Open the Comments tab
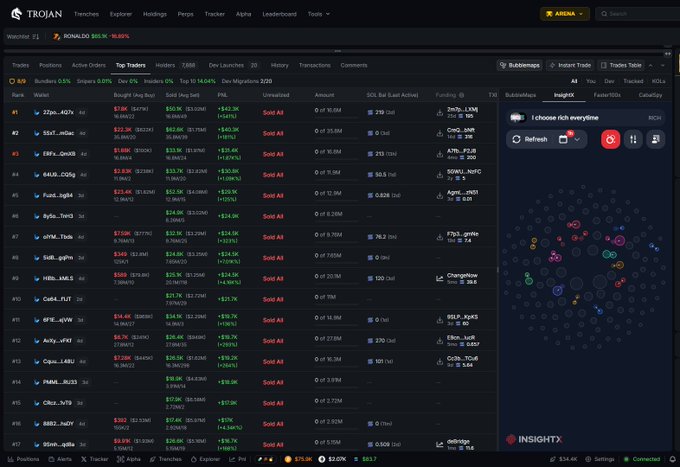Image resolution: width=680 pixels, height=467 pixels. point(354,65)
